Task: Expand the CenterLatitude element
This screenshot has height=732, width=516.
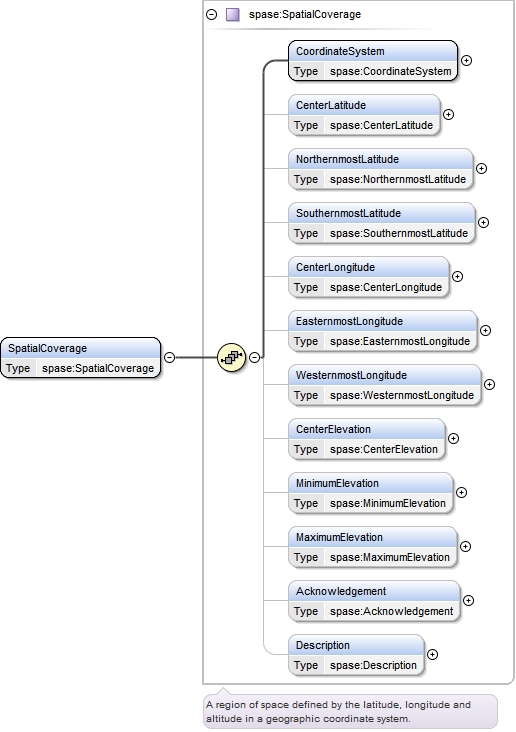Action: [448, 114]
